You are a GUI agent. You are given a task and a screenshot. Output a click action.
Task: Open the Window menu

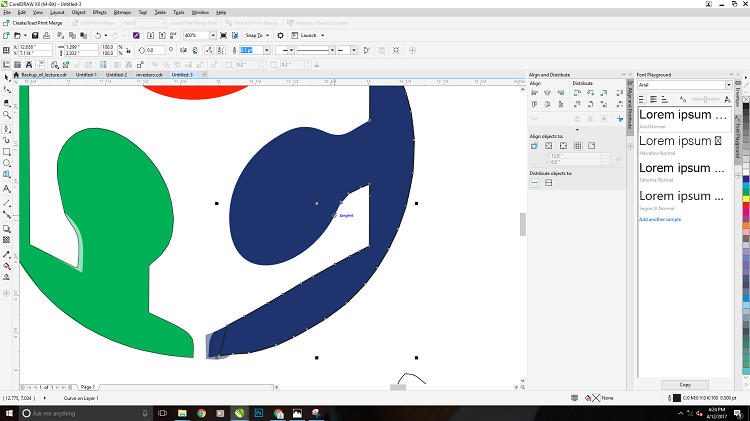(x=200, y=12)
